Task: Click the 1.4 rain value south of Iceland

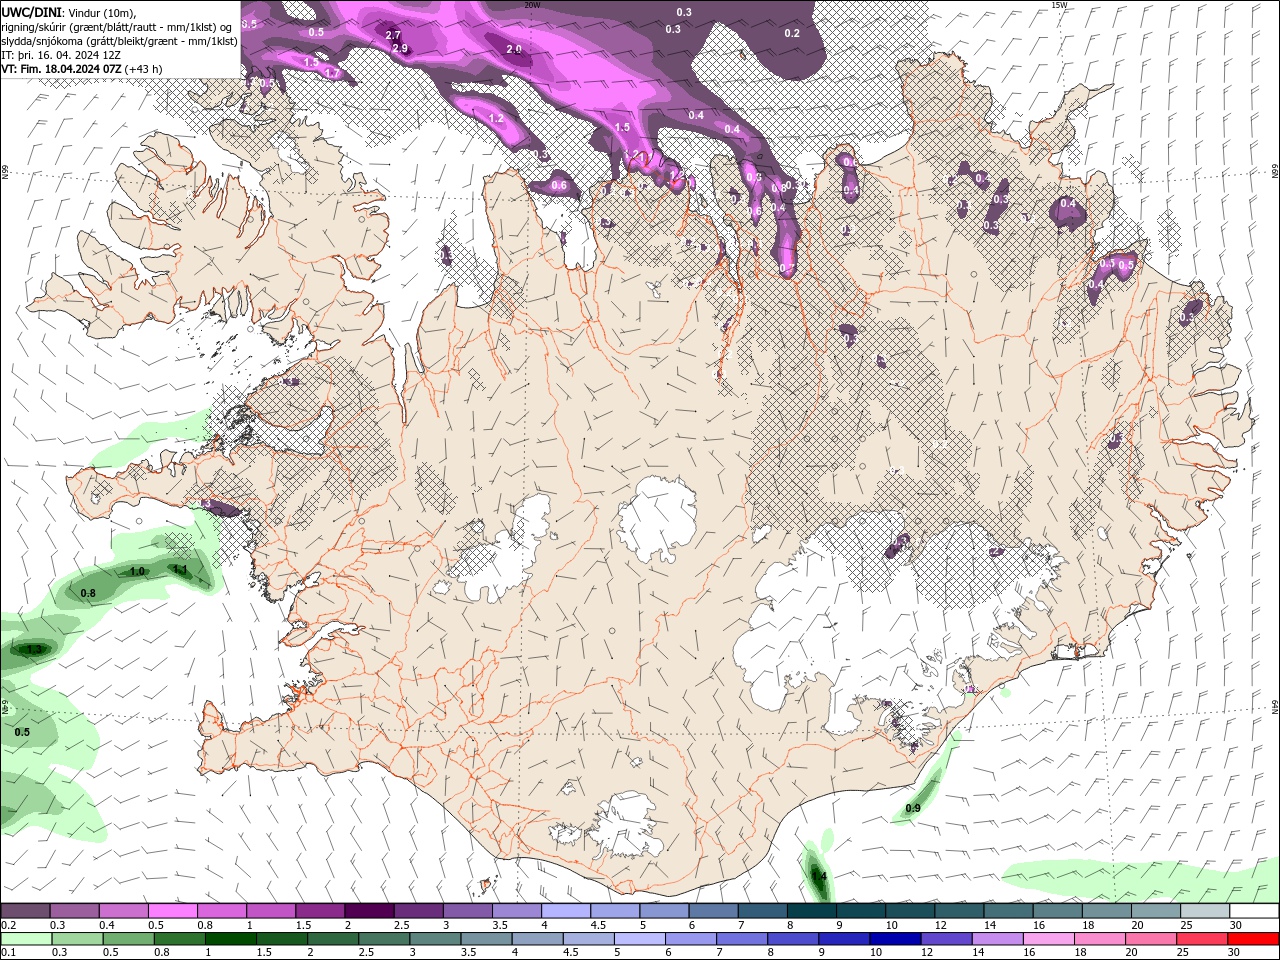Action: (x=819, y=876)
